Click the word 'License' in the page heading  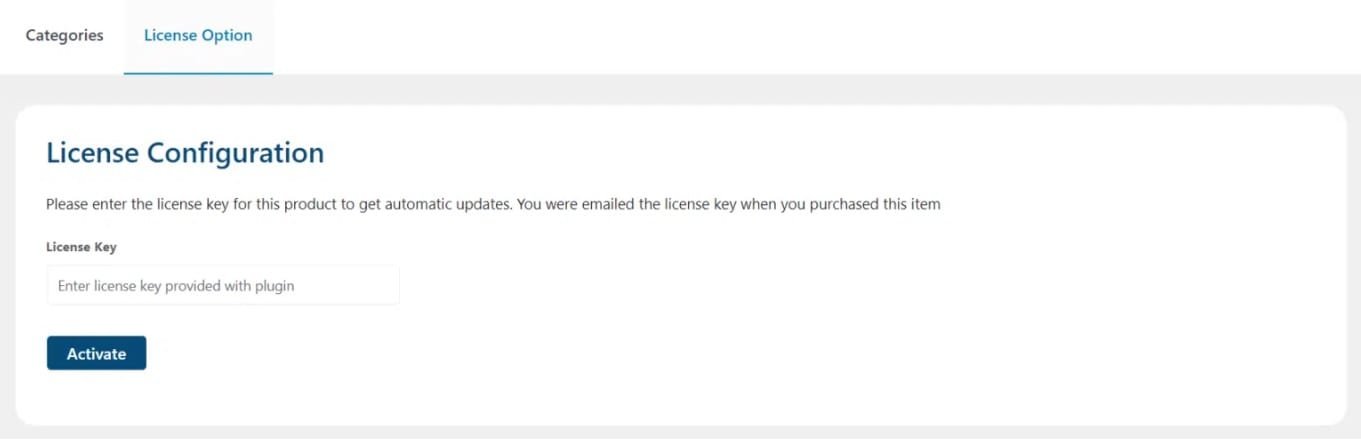coord(92,153)
